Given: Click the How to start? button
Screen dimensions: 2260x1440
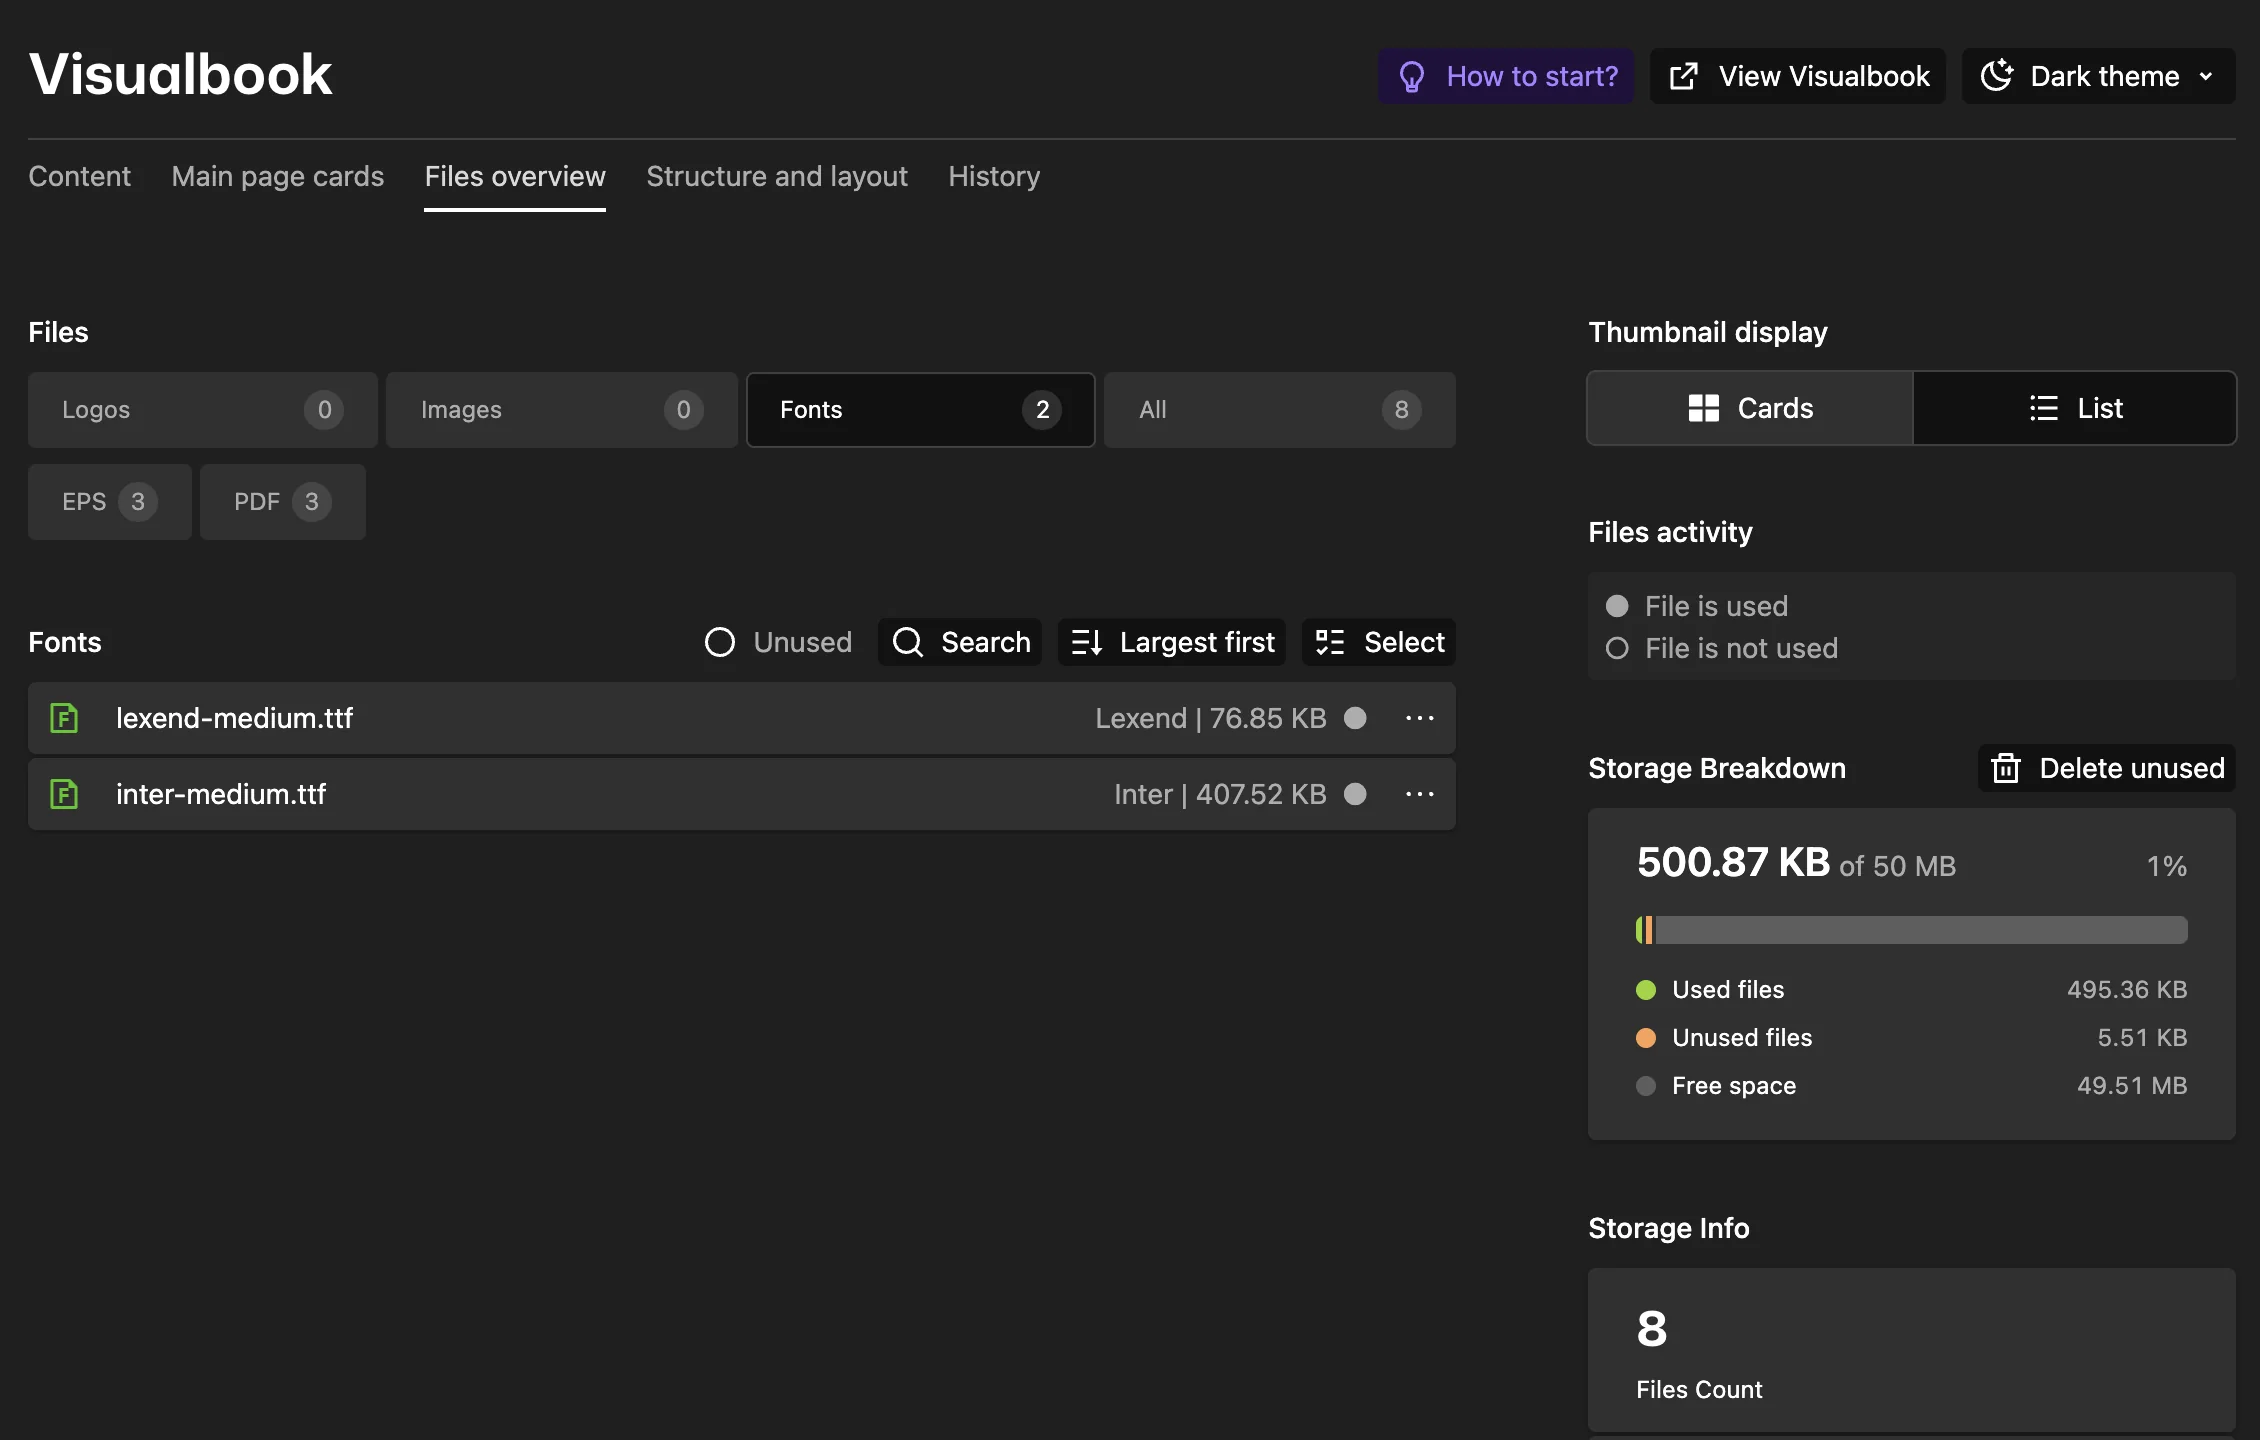Looking at the screenshot, I should tap(1506, 76).
